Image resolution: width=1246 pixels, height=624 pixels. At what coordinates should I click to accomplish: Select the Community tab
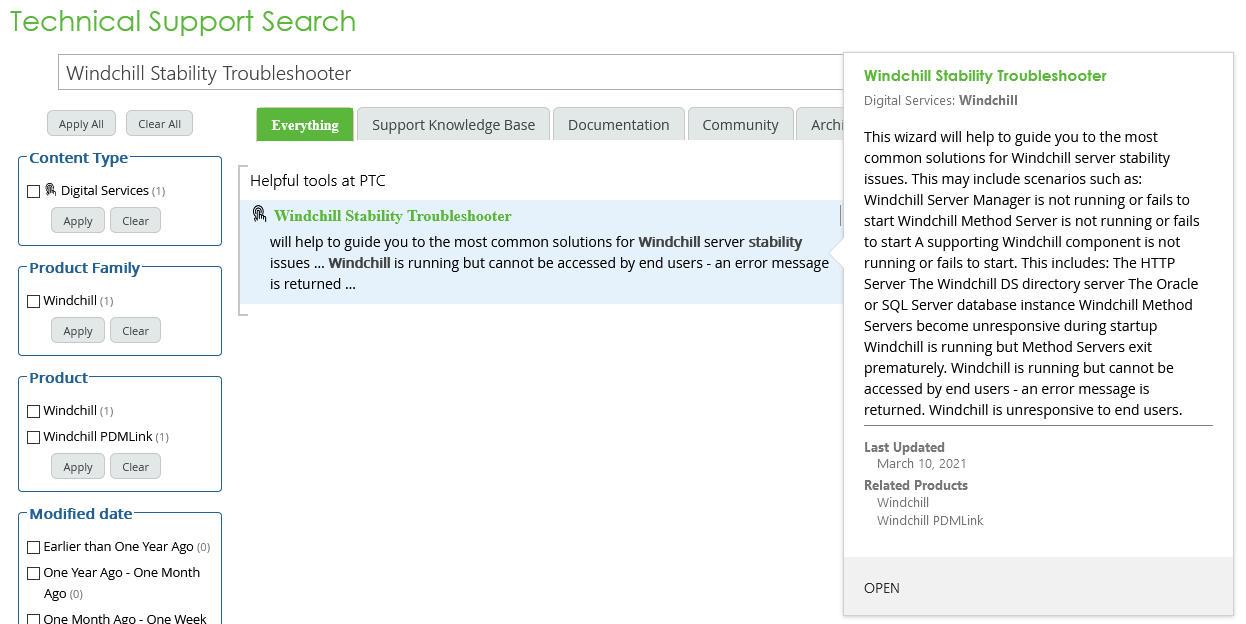pyautogui.click(x=740, y=123)
